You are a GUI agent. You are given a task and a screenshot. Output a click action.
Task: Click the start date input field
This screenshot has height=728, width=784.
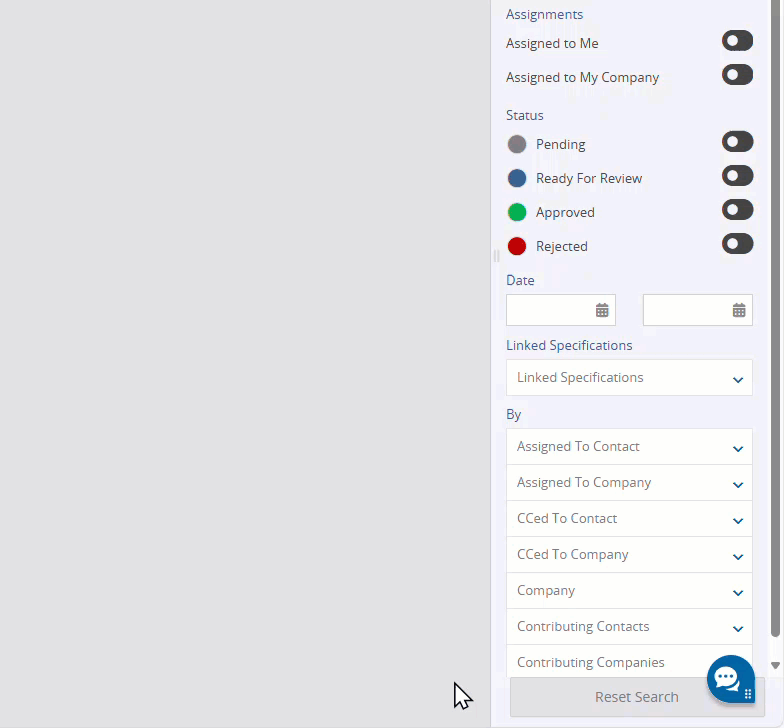550,310
